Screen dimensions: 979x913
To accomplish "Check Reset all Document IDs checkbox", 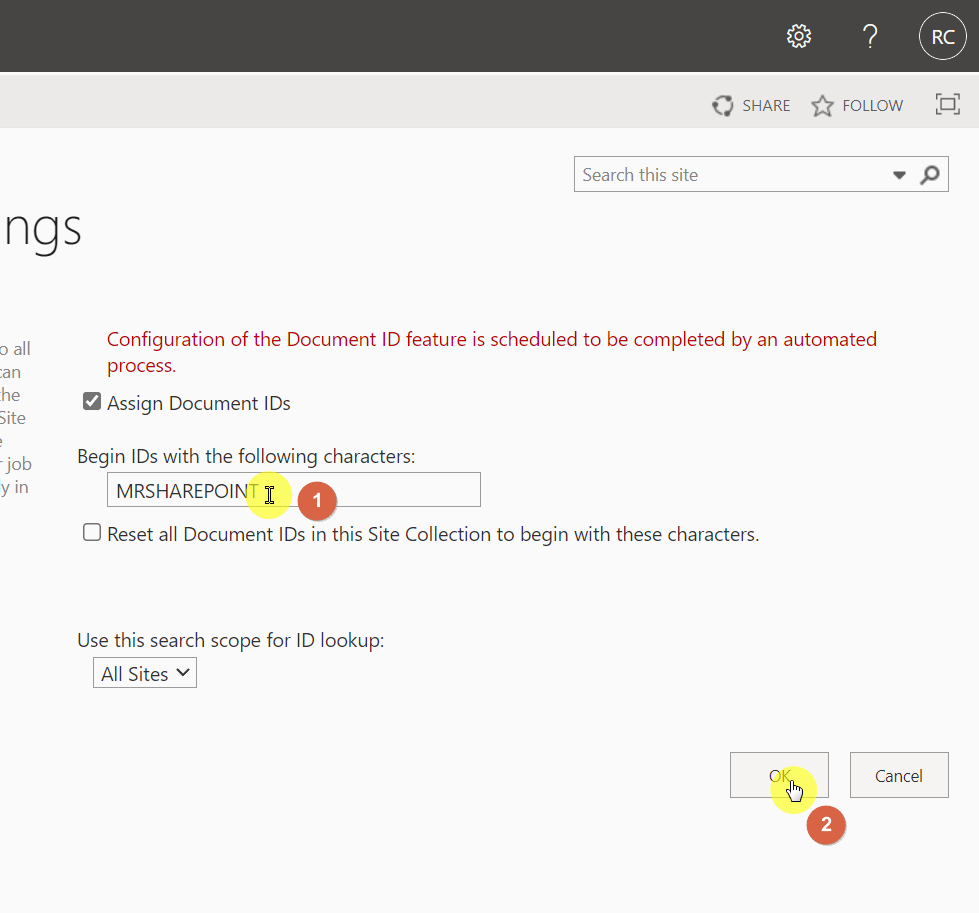I will click(92, 533).
